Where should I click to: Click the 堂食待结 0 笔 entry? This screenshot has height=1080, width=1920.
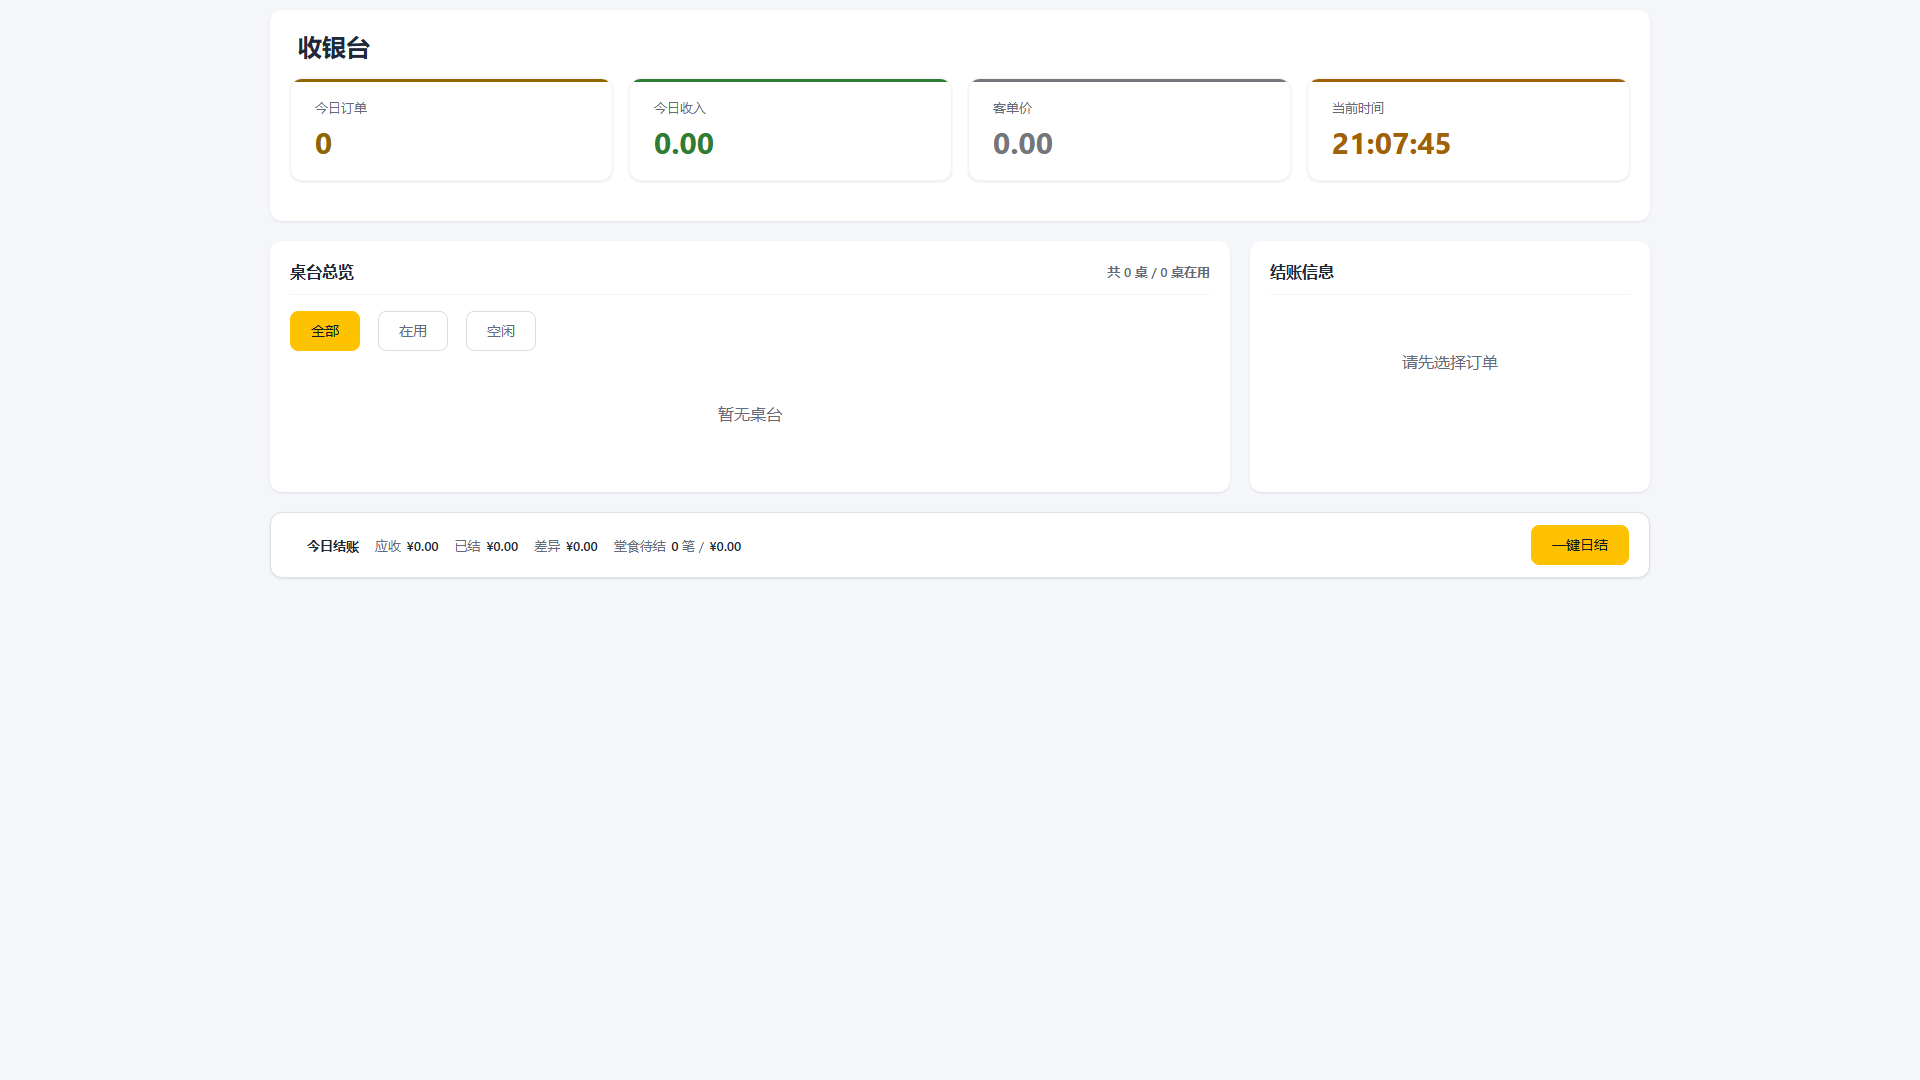678,546
